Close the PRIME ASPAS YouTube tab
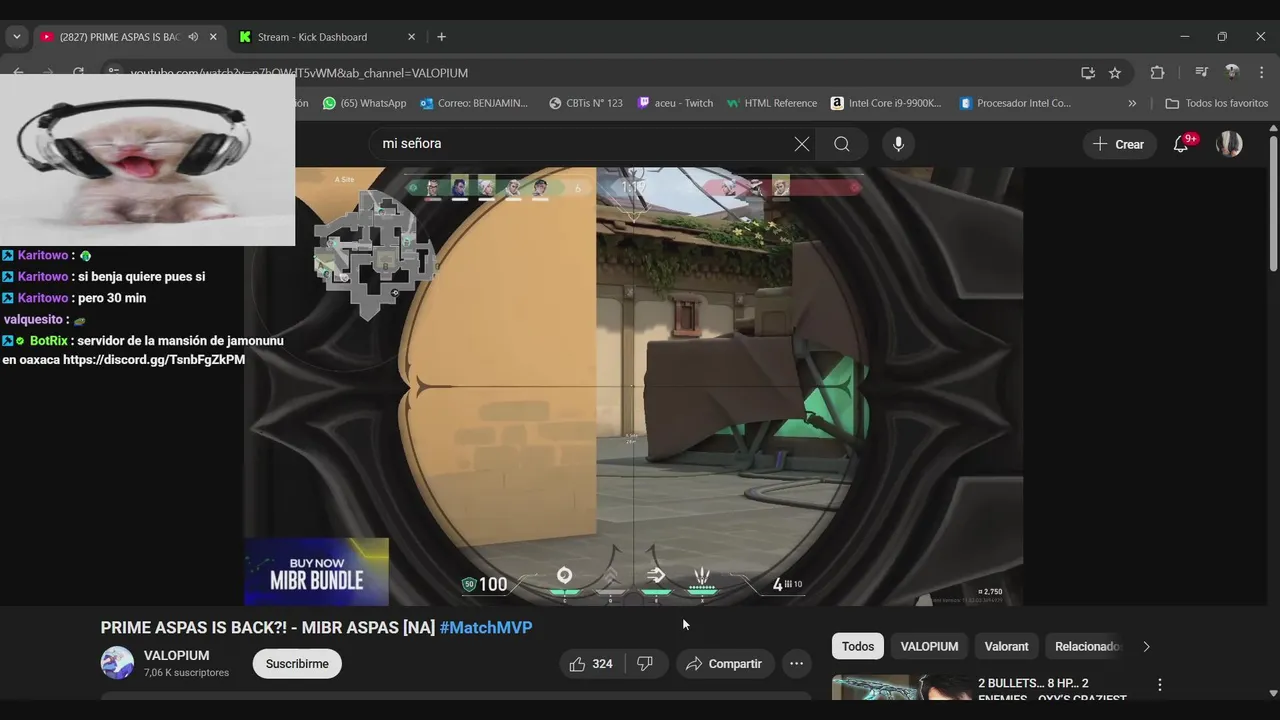 (213, 37)
